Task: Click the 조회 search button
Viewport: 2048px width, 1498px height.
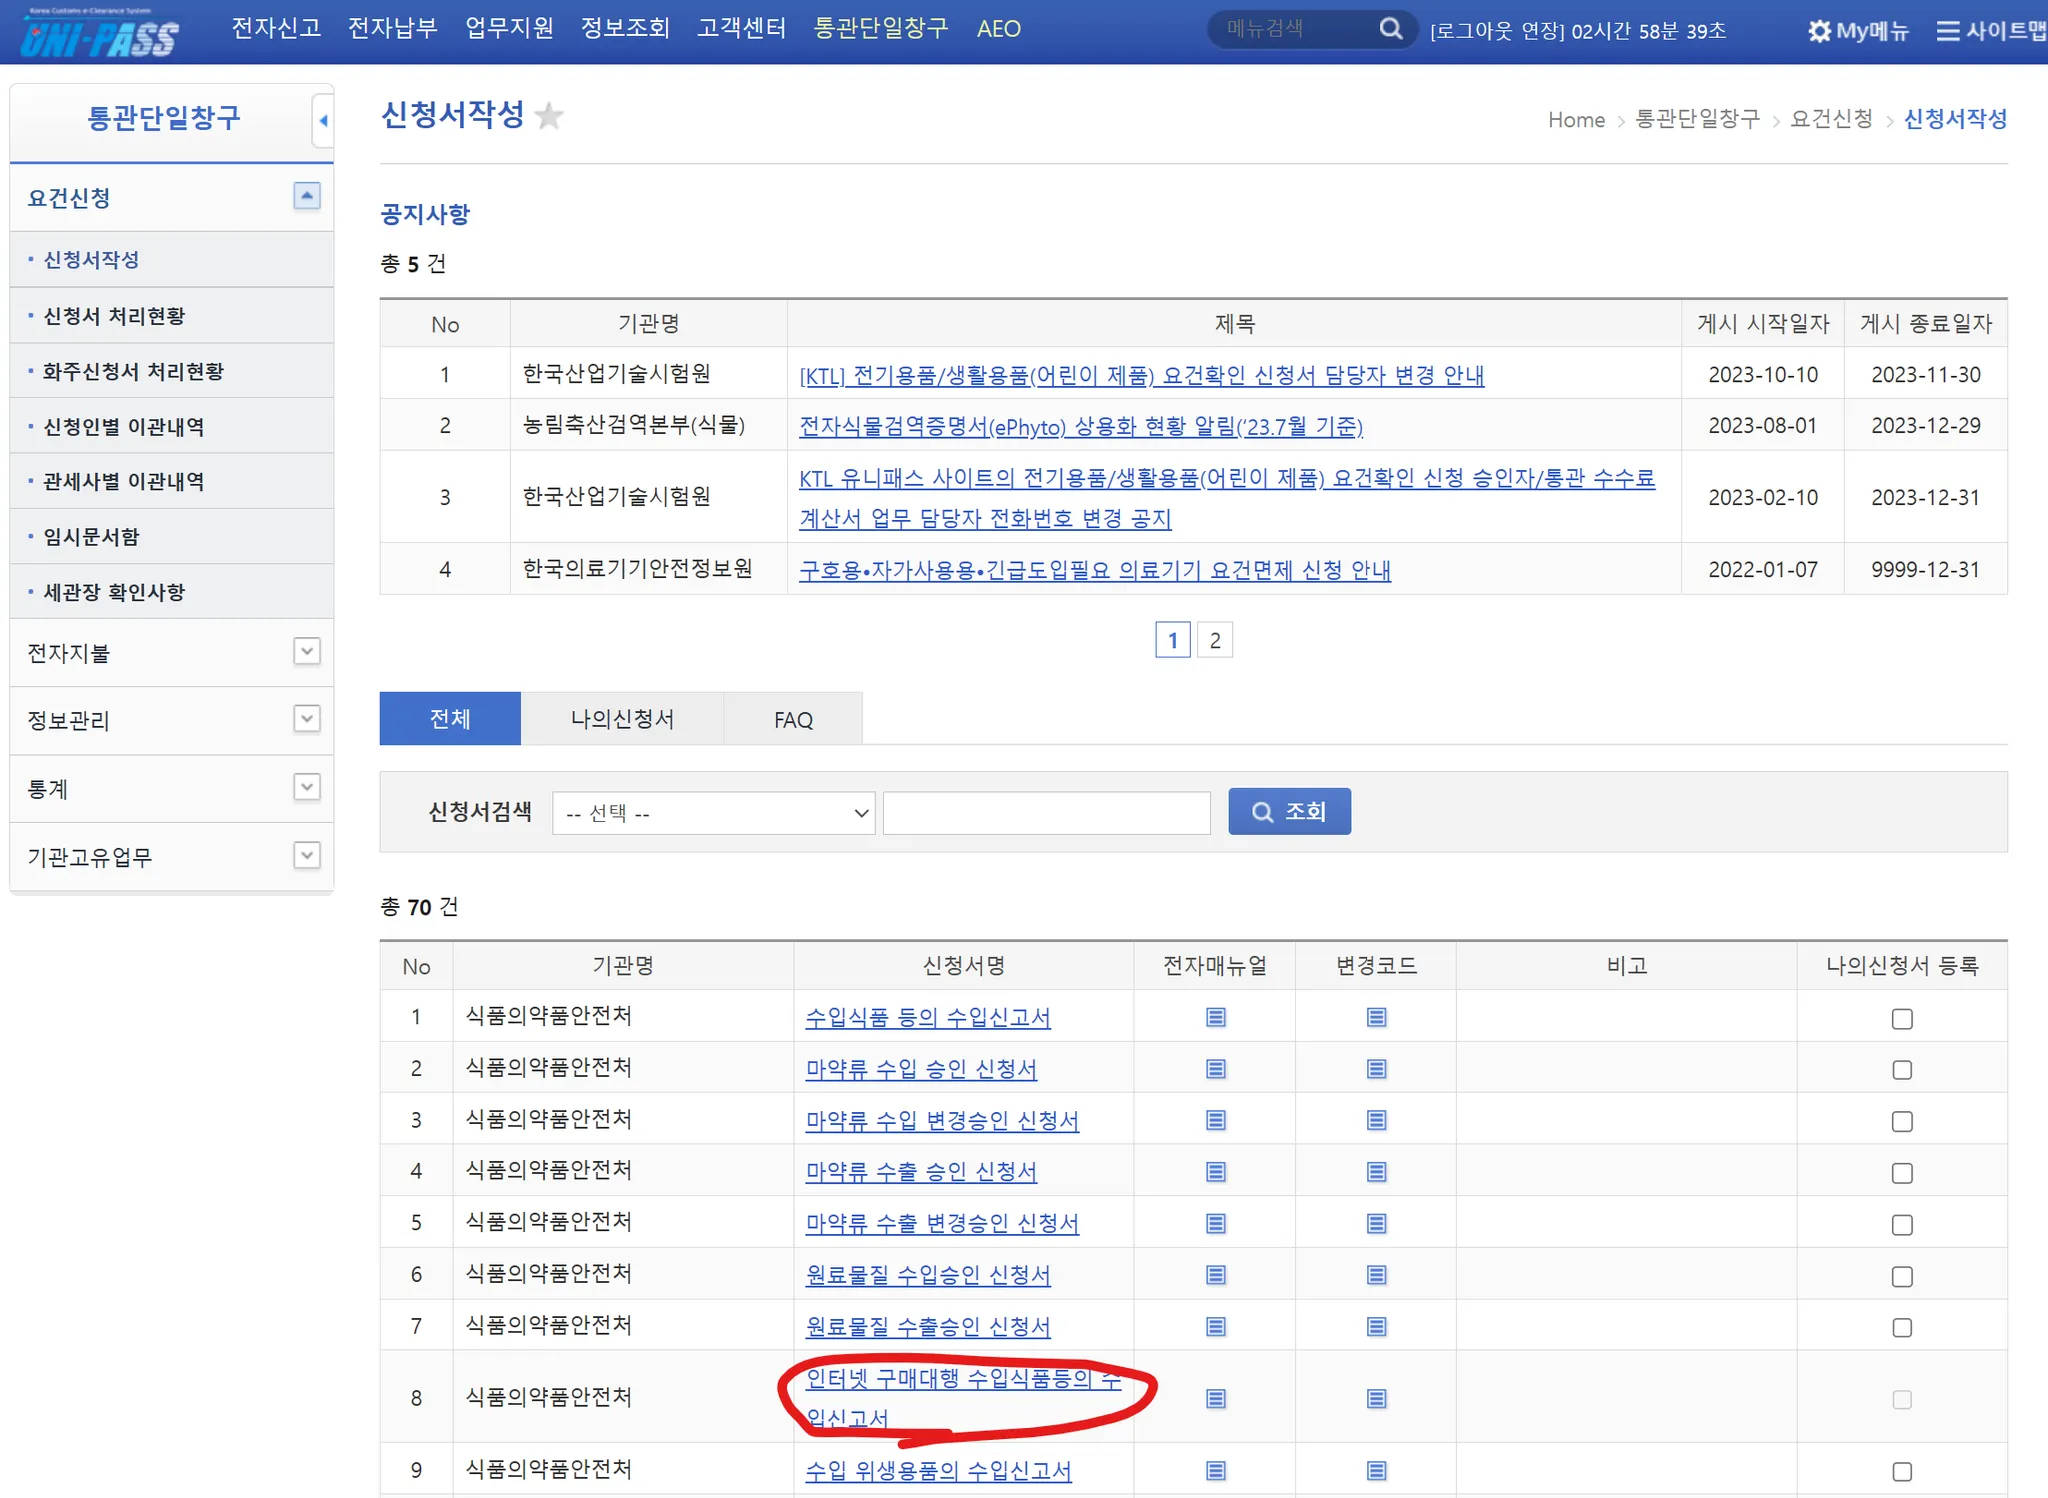Action: point(1288,811)
